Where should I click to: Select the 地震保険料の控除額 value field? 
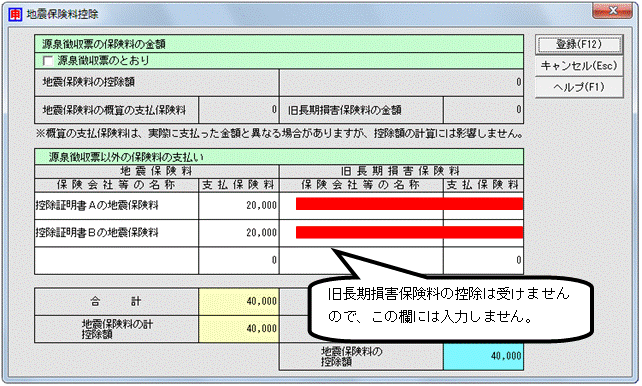coord(401,82)
